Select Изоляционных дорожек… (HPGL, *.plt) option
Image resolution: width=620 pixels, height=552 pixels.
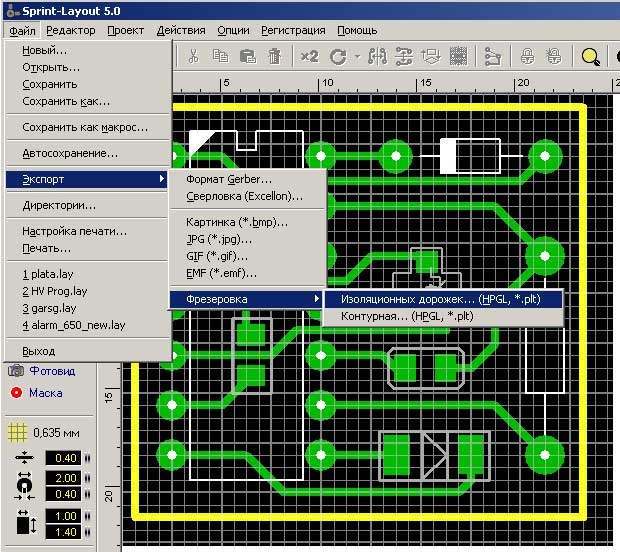click(x=443, y=299)
